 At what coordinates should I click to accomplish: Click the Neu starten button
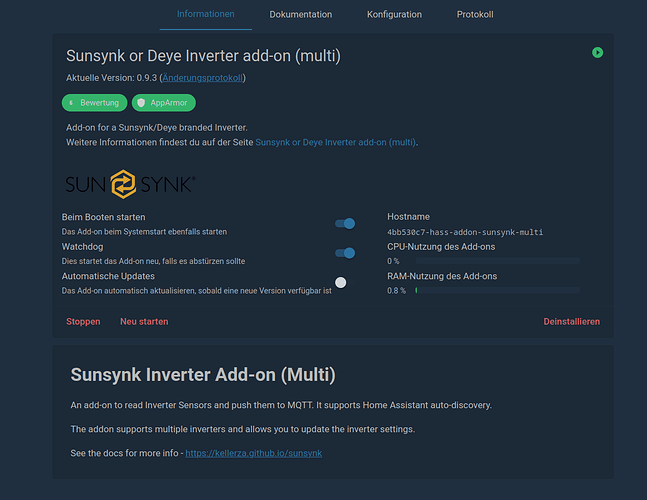(x=144, y=322)
